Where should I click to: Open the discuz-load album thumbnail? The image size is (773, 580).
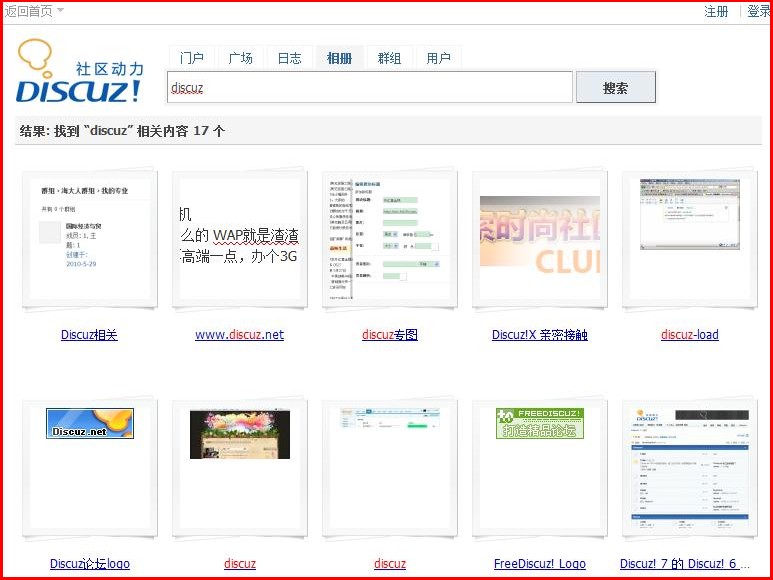(690, 239)
